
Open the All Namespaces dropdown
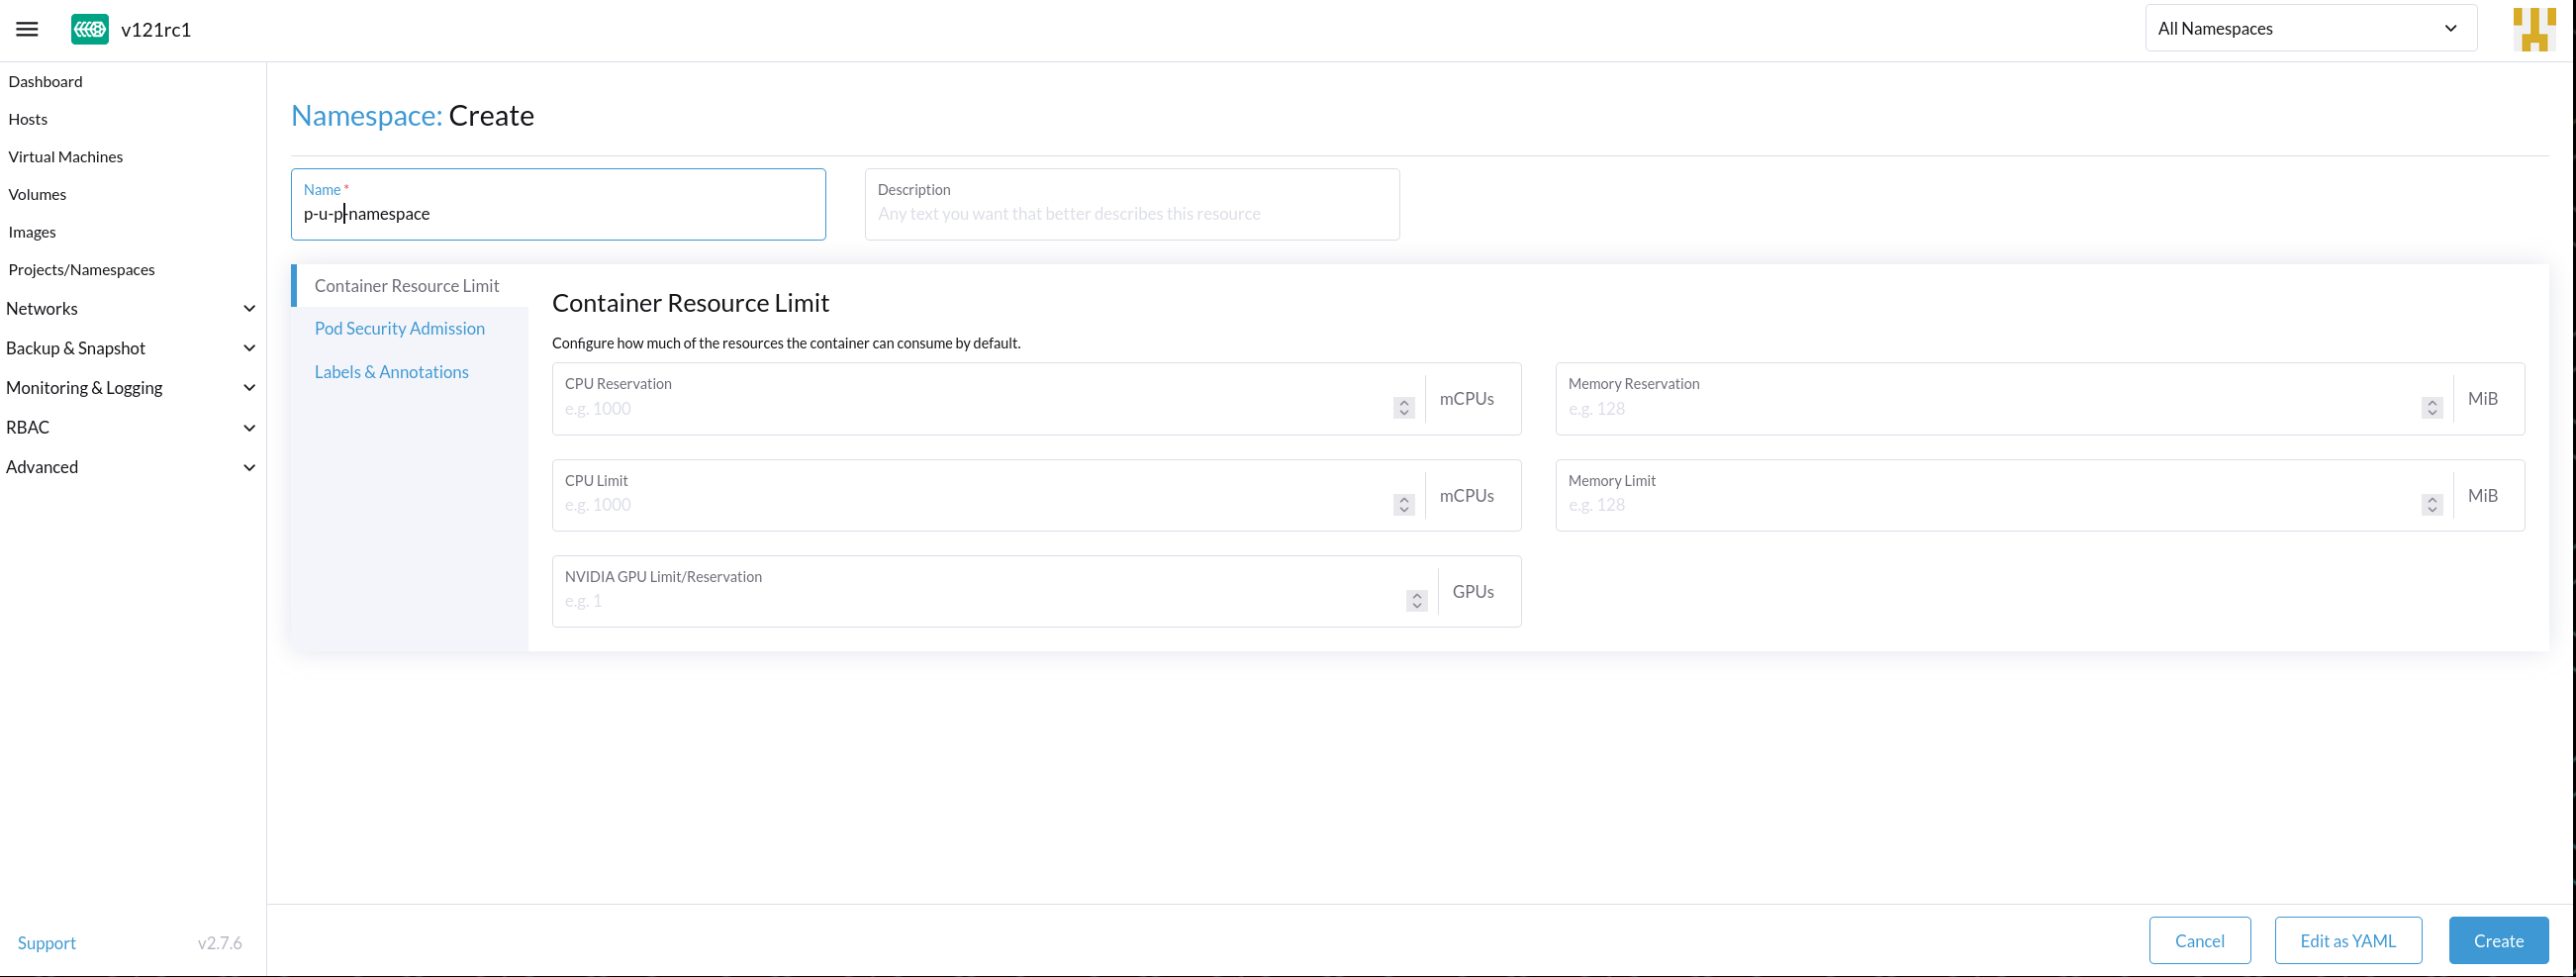pyautogui.click(x=2310, y=28)
